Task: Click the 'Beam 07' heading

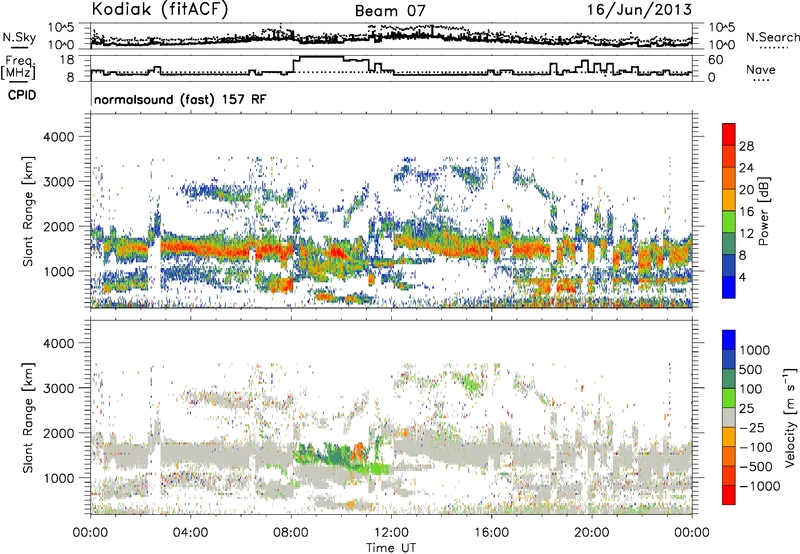Action: click(390, 11)
